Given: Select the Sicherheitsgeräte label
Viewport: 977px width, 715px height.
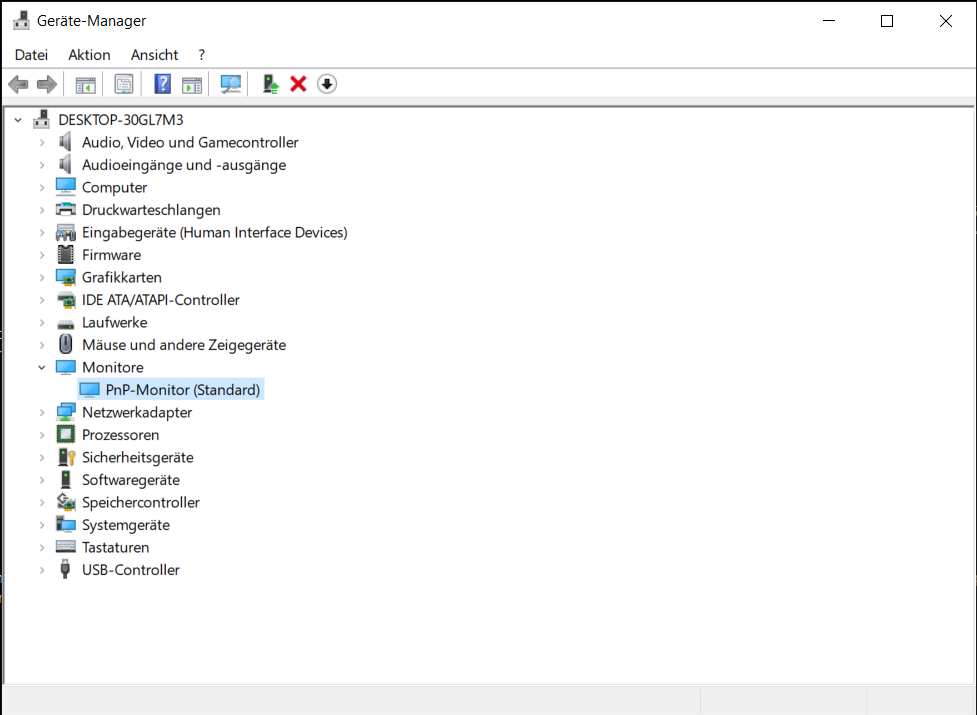Looking at the screenshot, I should tap(138, 457).
